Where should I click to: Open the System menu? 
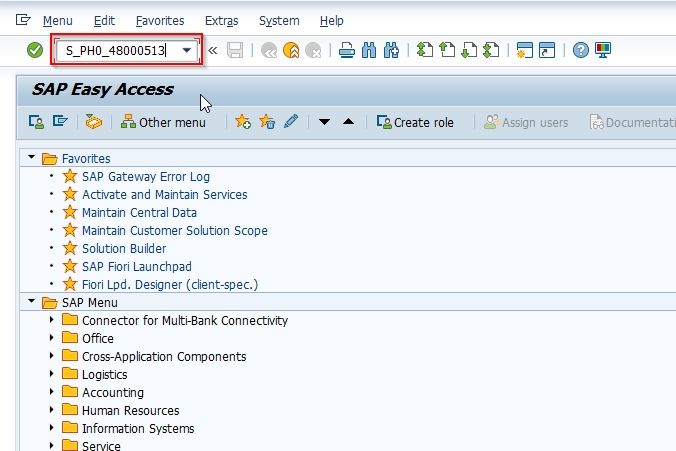click(x=279, y=21)
